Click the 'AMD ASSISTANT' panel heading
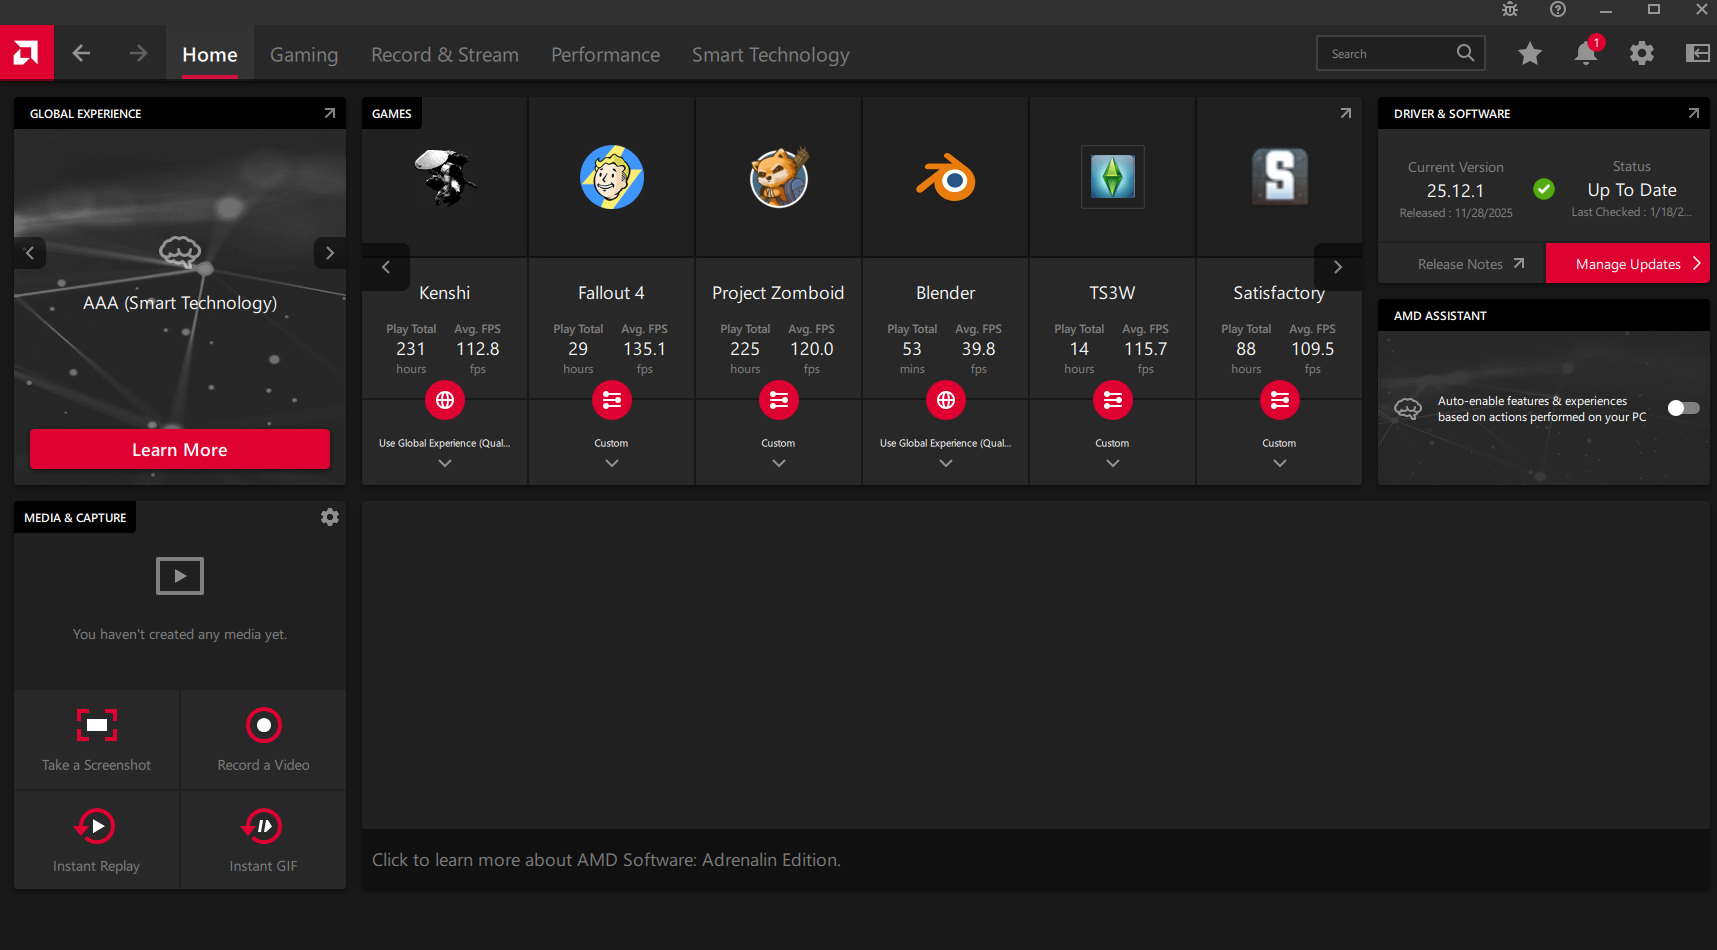 (x=1440, y=315)
